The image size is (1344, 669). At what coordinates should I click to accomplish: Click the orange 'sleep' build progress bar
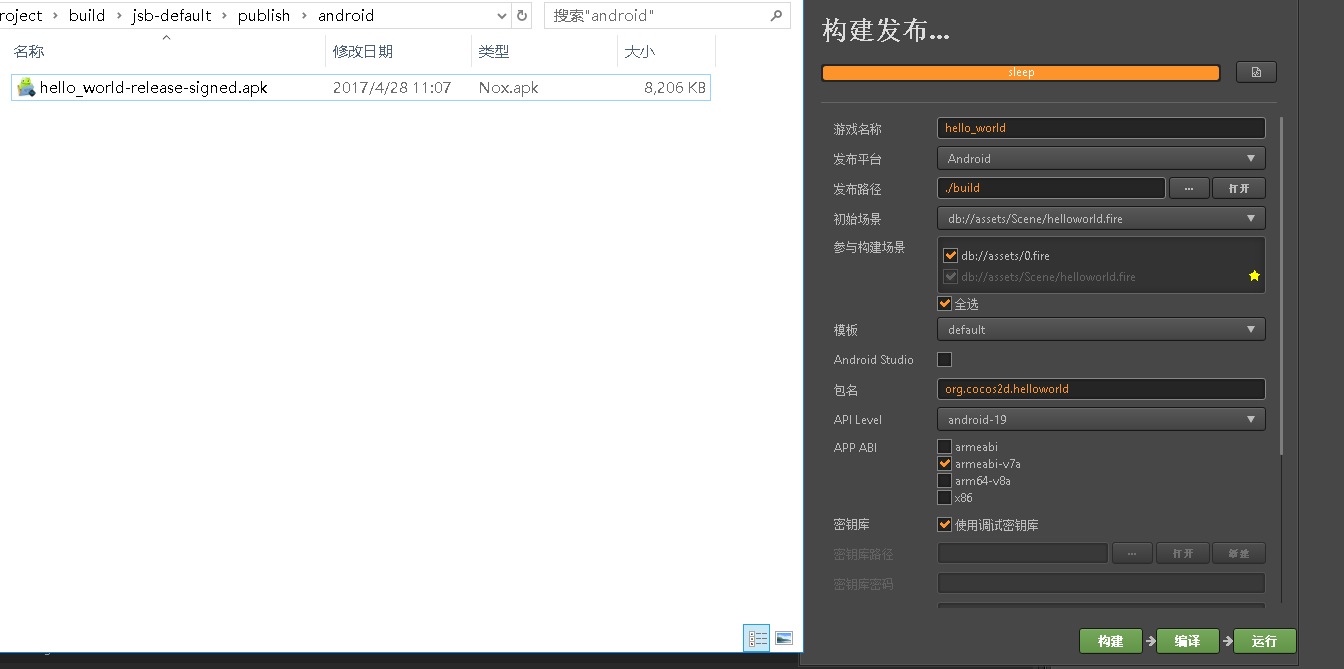pyautogui.click(x=1021, y=72)
